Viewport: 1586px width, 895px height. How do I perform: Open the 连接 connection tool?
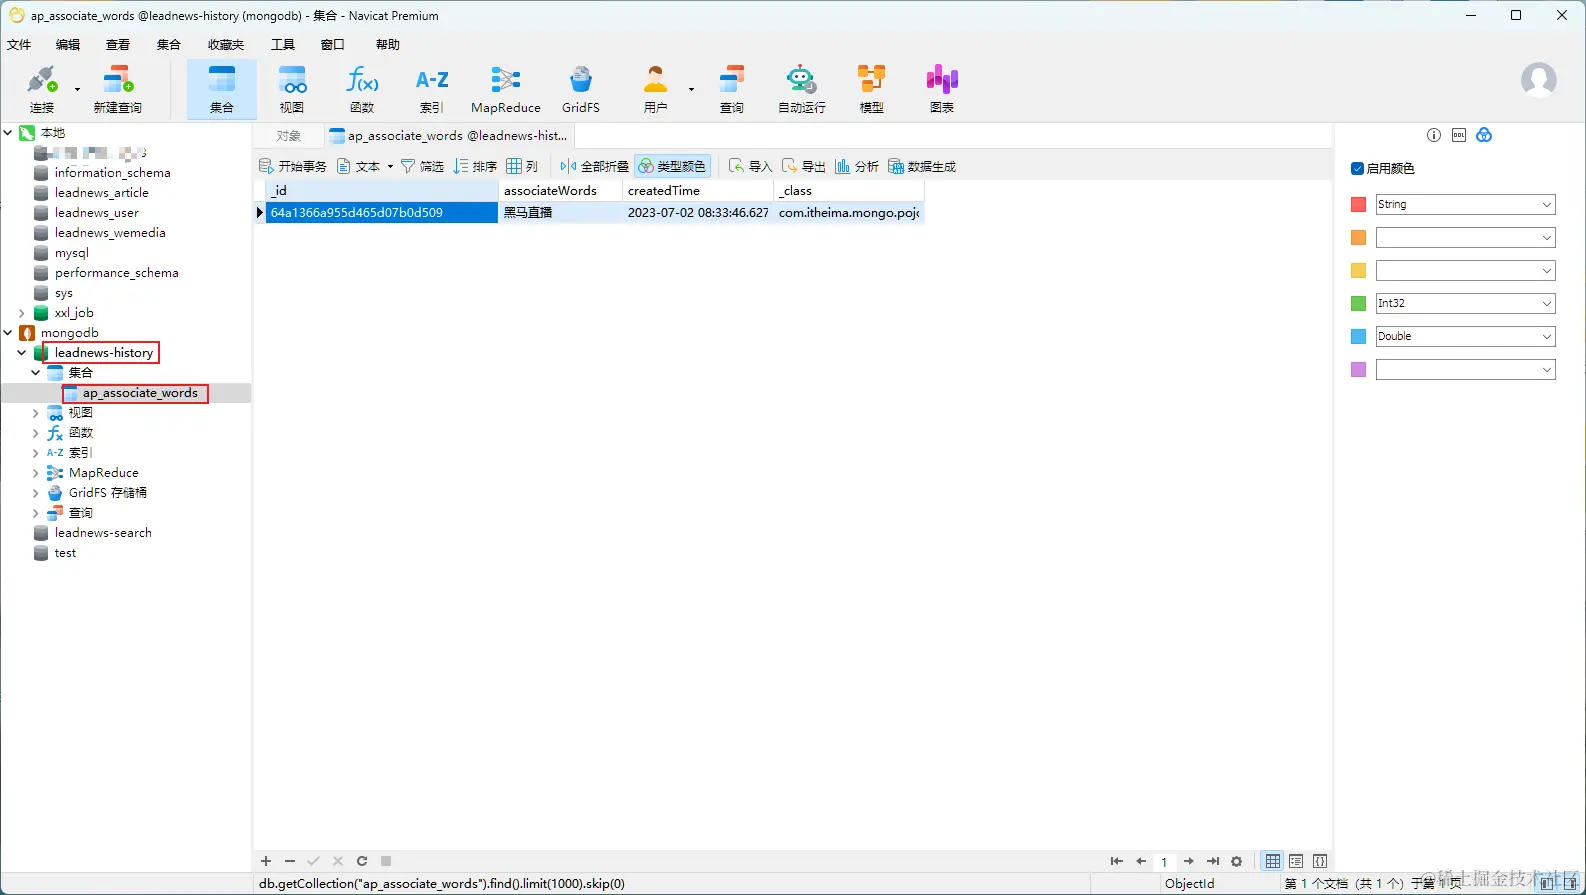42,89
